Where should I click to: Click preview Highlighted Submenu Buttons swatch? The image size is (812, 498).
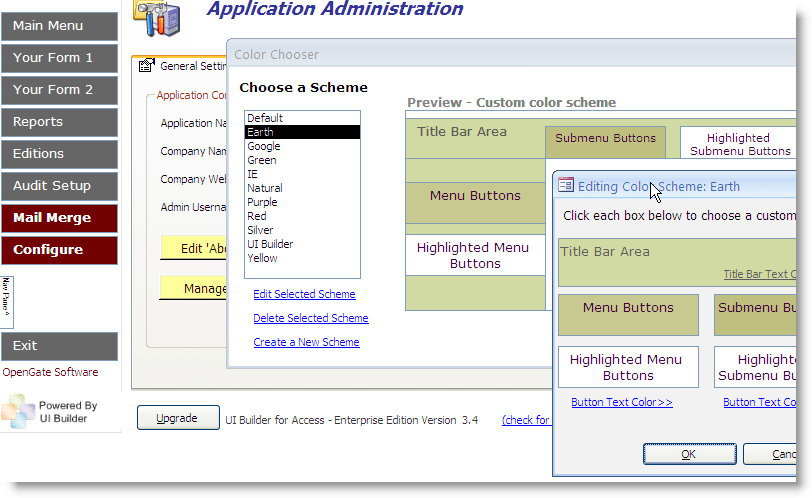click(738, 142)
